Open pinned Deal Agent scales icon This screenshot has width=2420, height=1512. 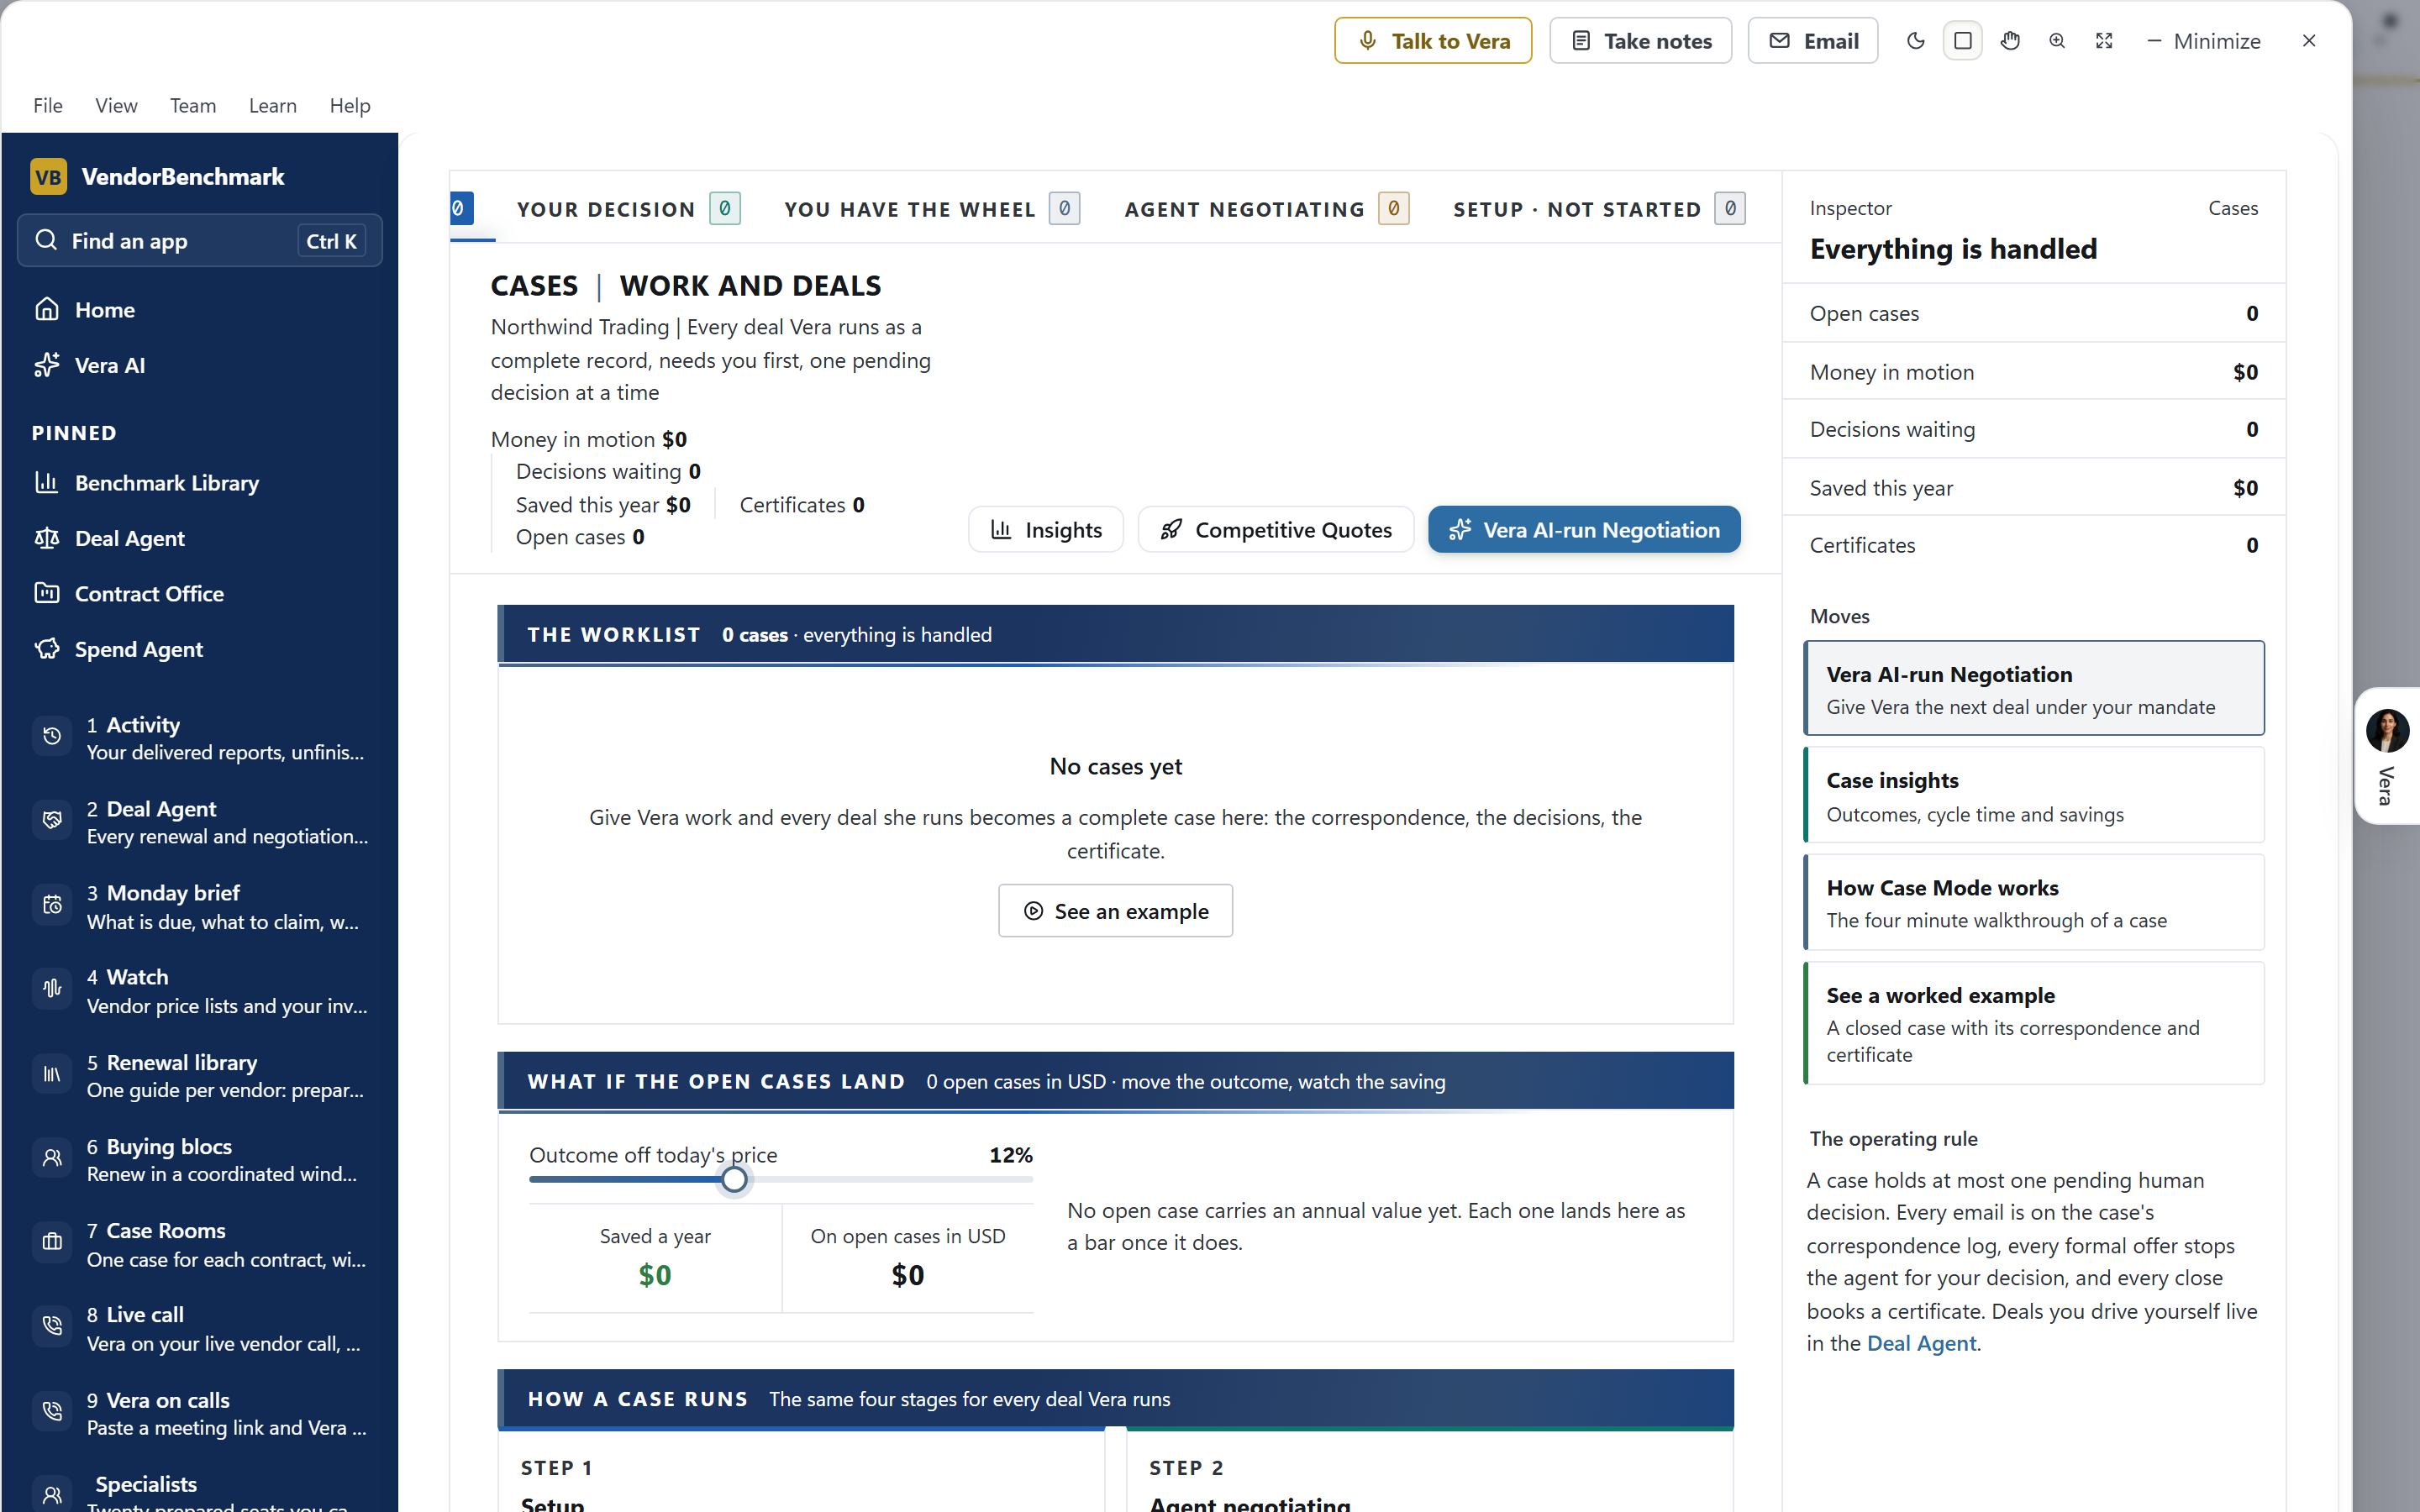tap(47, 538)
